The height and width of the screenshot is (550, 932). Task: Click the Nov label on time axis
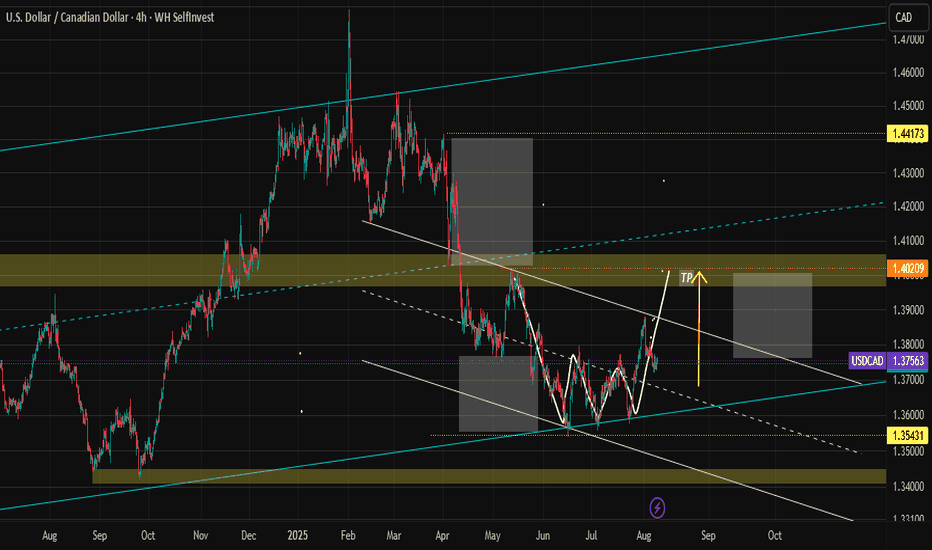tap(201, 535)
